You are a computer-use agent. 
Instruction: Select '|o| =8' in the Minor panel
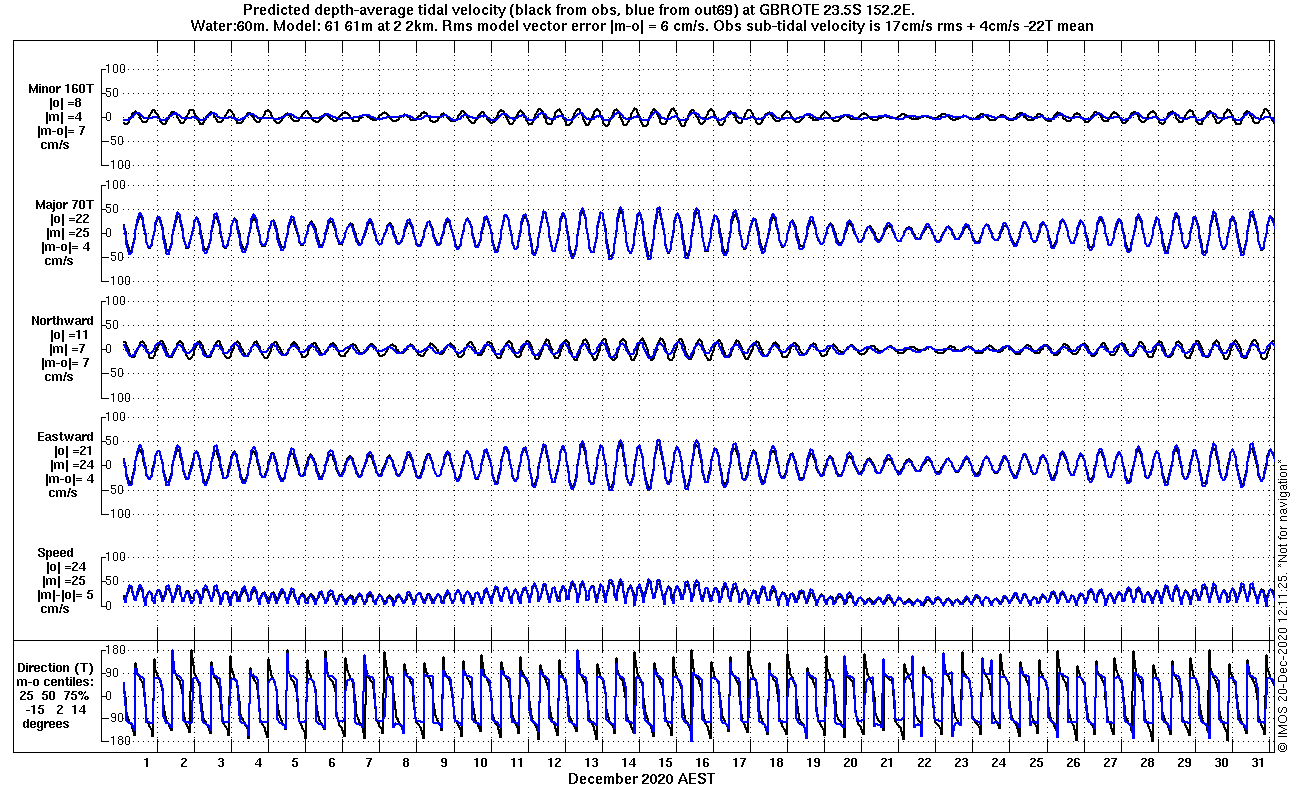tap(65, 103)
